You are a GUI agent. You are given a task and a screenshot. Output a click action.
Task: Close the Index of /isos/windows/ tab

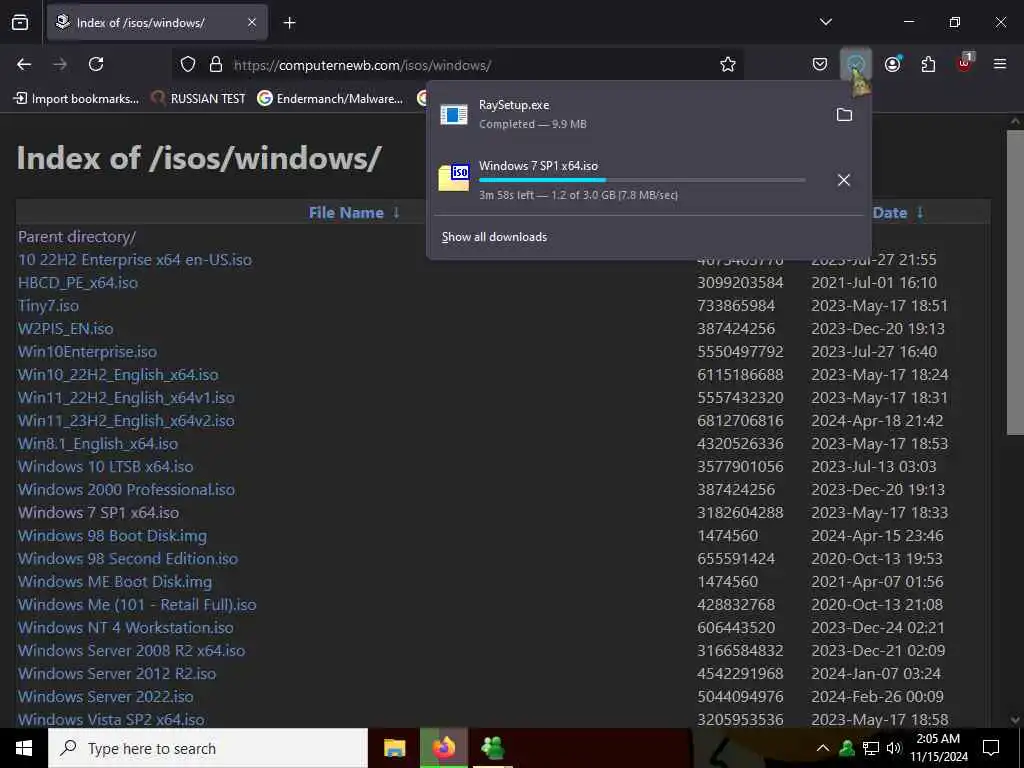(x=252, y=23)
